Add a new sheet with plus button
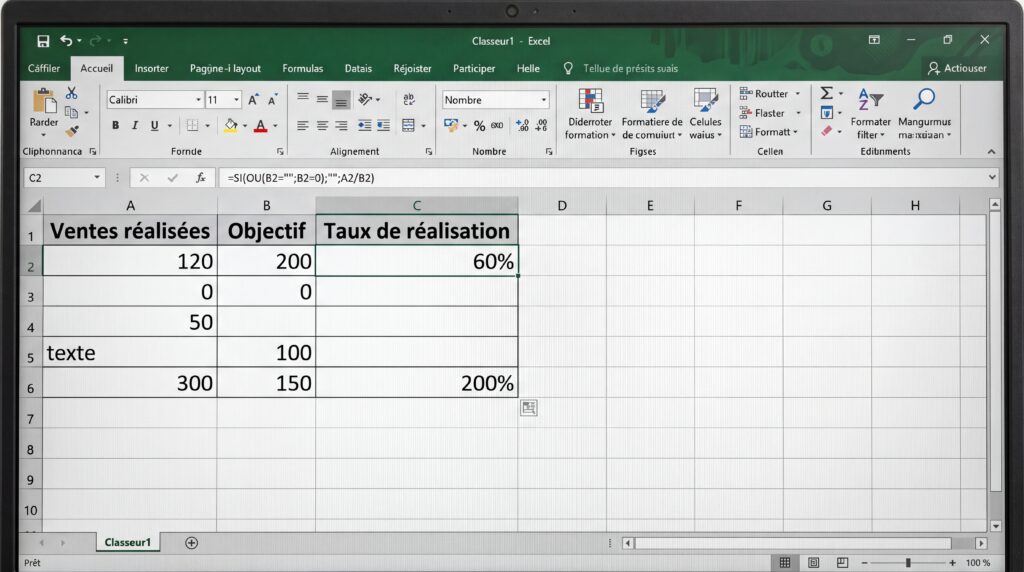The height and width of the screenshot is (572, 1024). pos(191,543)
